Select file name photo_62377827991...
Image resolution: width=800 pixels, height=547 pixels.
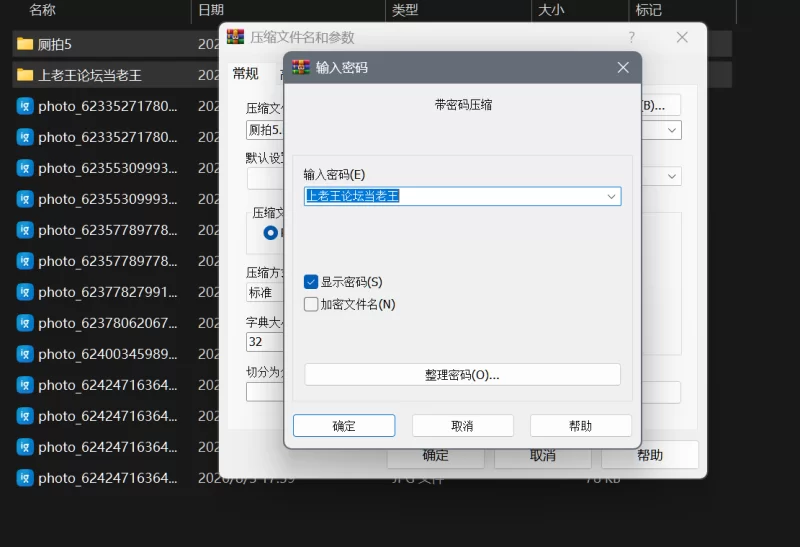(x=108, y=292)
